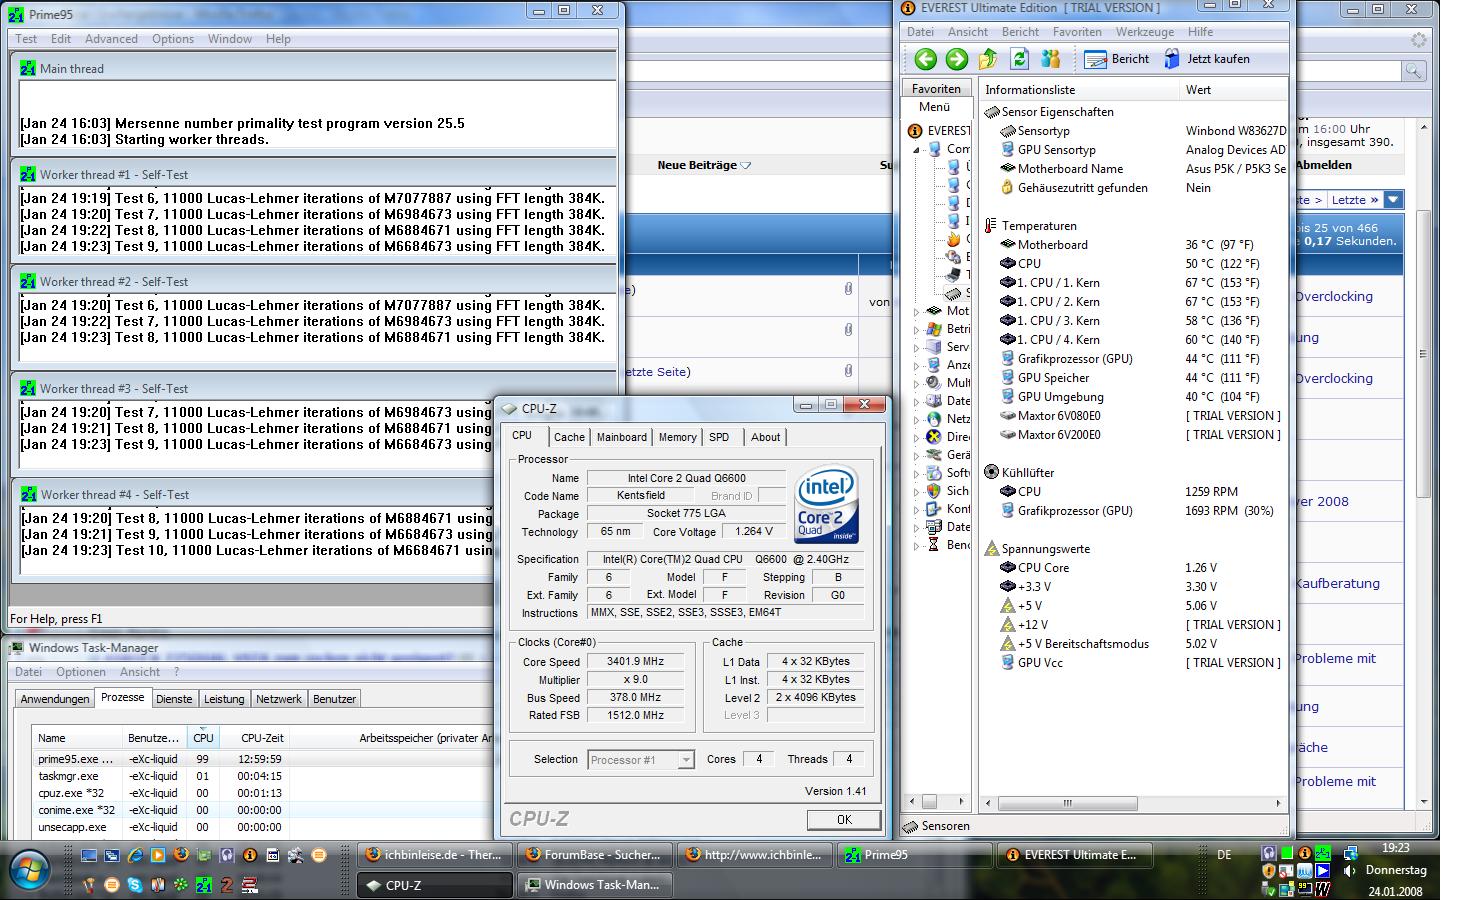The image size is (1461, 900).
Task: Click Show Desktop quick launch icon
Action: coord(89,856)
